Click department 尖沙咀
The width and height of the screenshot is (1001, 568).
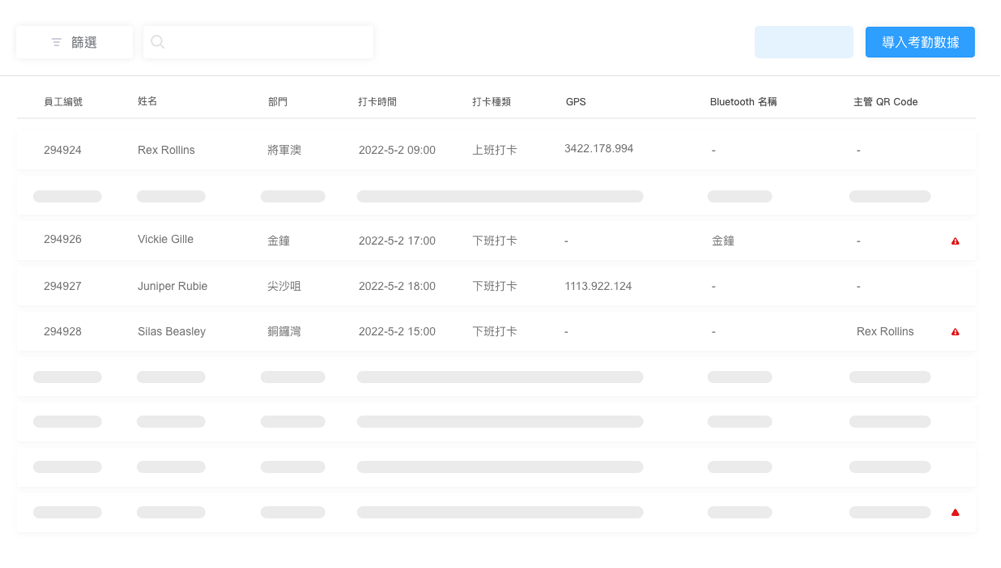click(x=284, y=286)
